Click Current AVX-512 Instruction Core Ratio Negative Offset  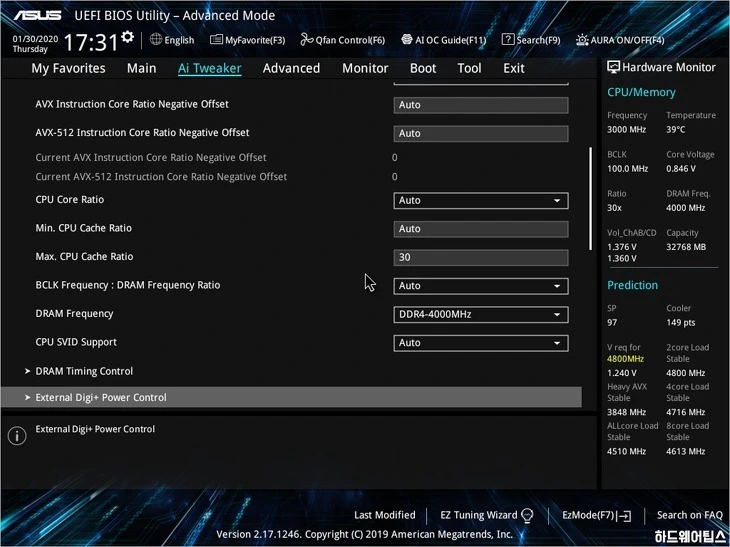161,176
